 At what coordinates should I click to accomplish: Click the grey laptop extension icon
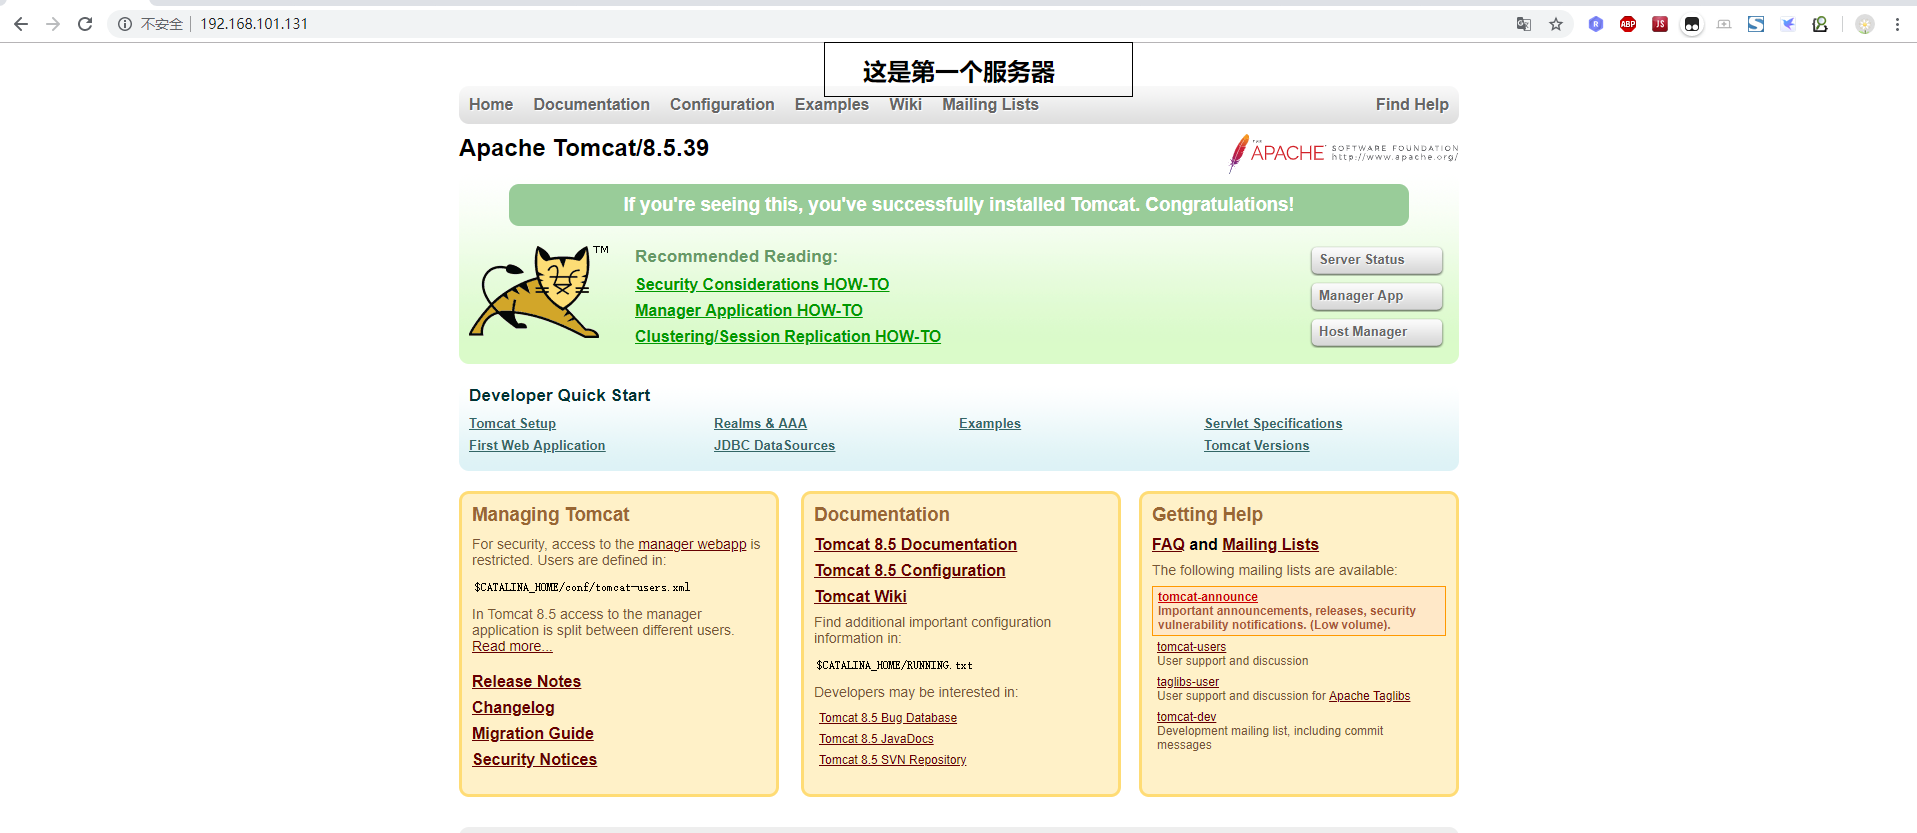point(1724,24)
